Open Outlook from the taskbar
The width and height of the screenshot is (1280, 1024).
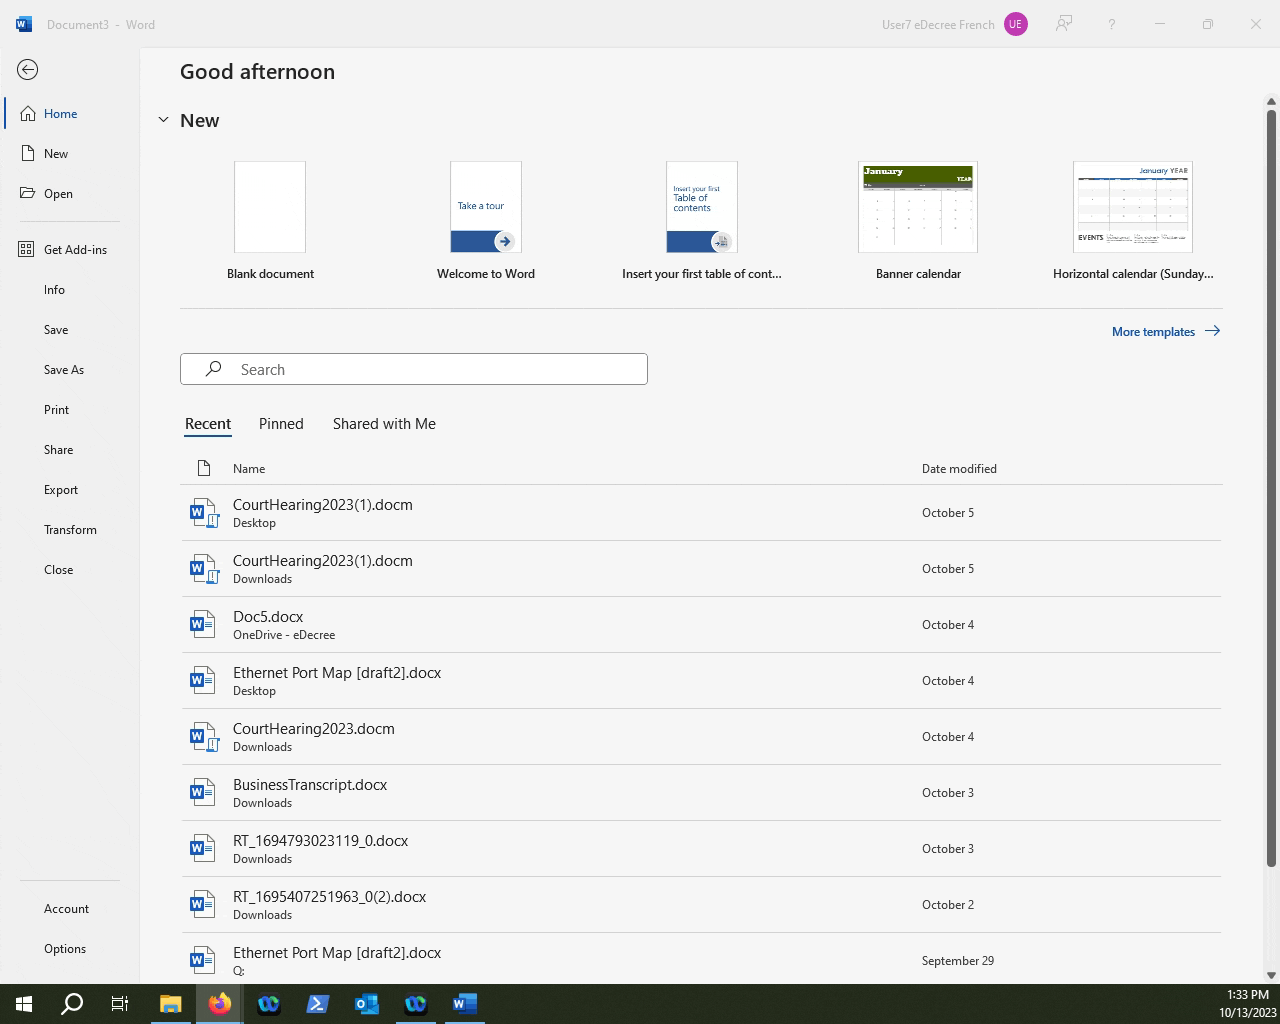click(366, 1003)
